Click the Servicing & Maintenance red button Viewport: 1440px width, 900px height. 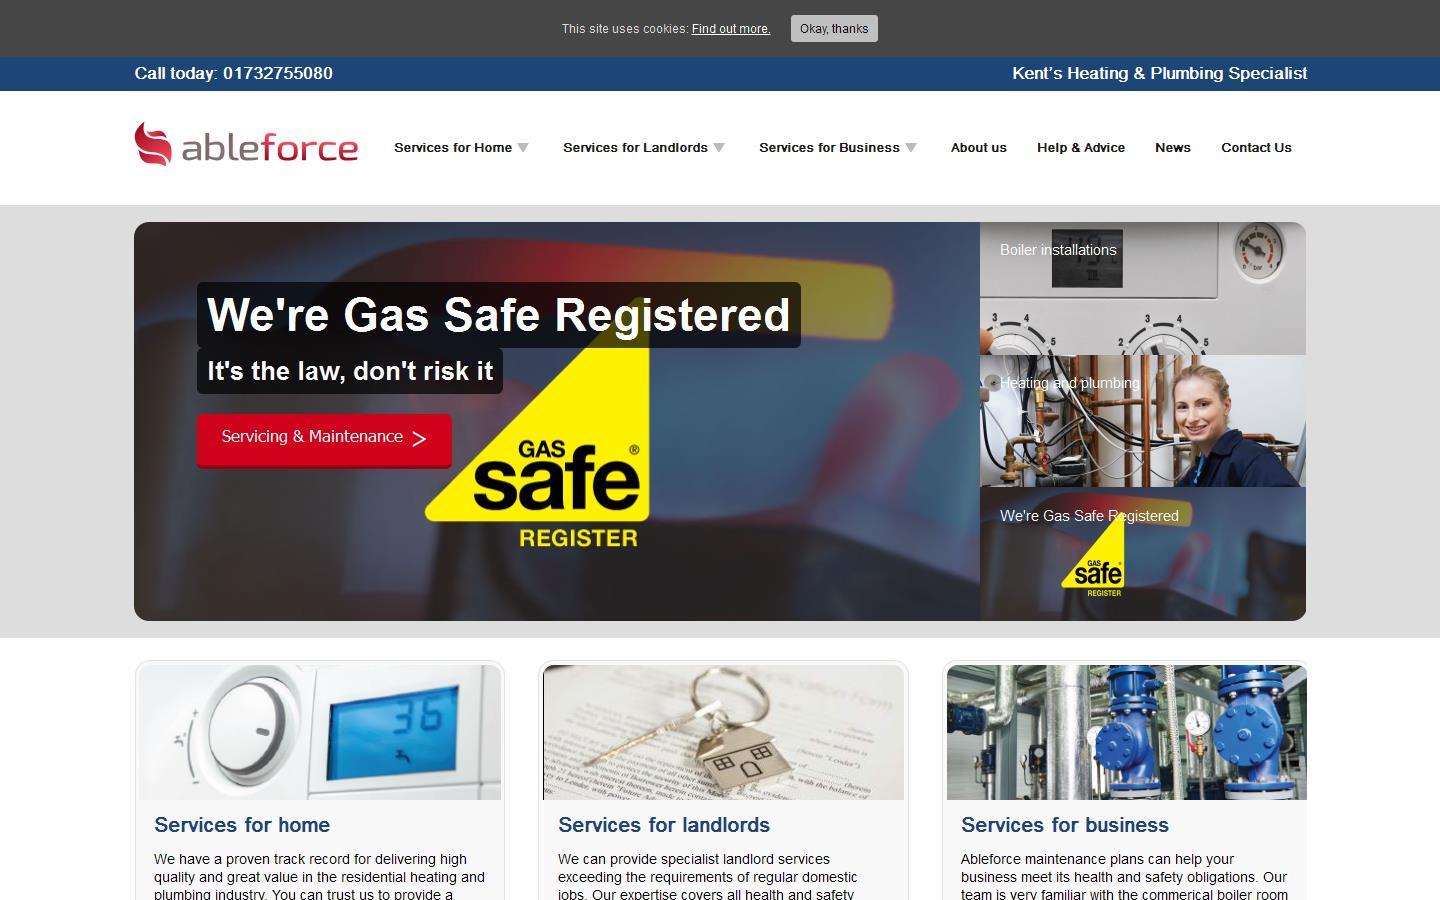(x=324, y=440)
